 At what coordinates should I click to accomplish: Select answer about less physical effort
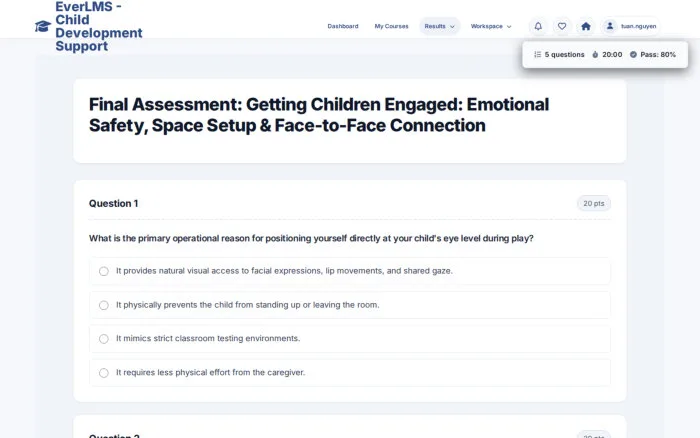pyautogui.click(x=350, y=373)
